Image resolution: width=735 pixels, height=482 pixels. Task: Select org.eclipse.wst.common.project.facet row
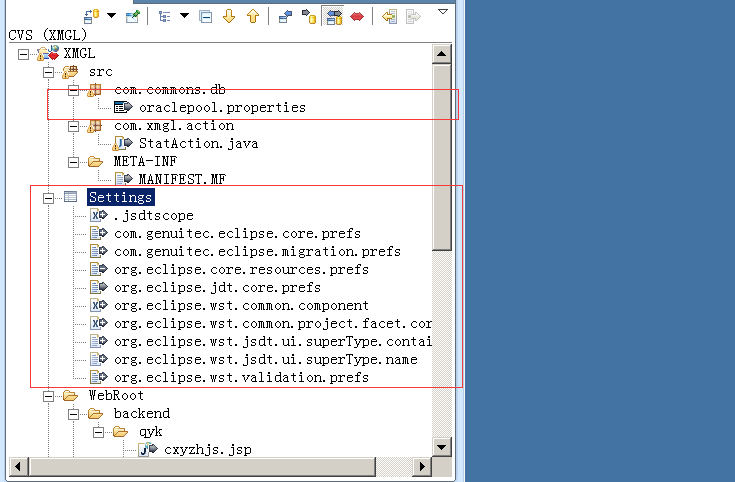[x=272, y=324]
